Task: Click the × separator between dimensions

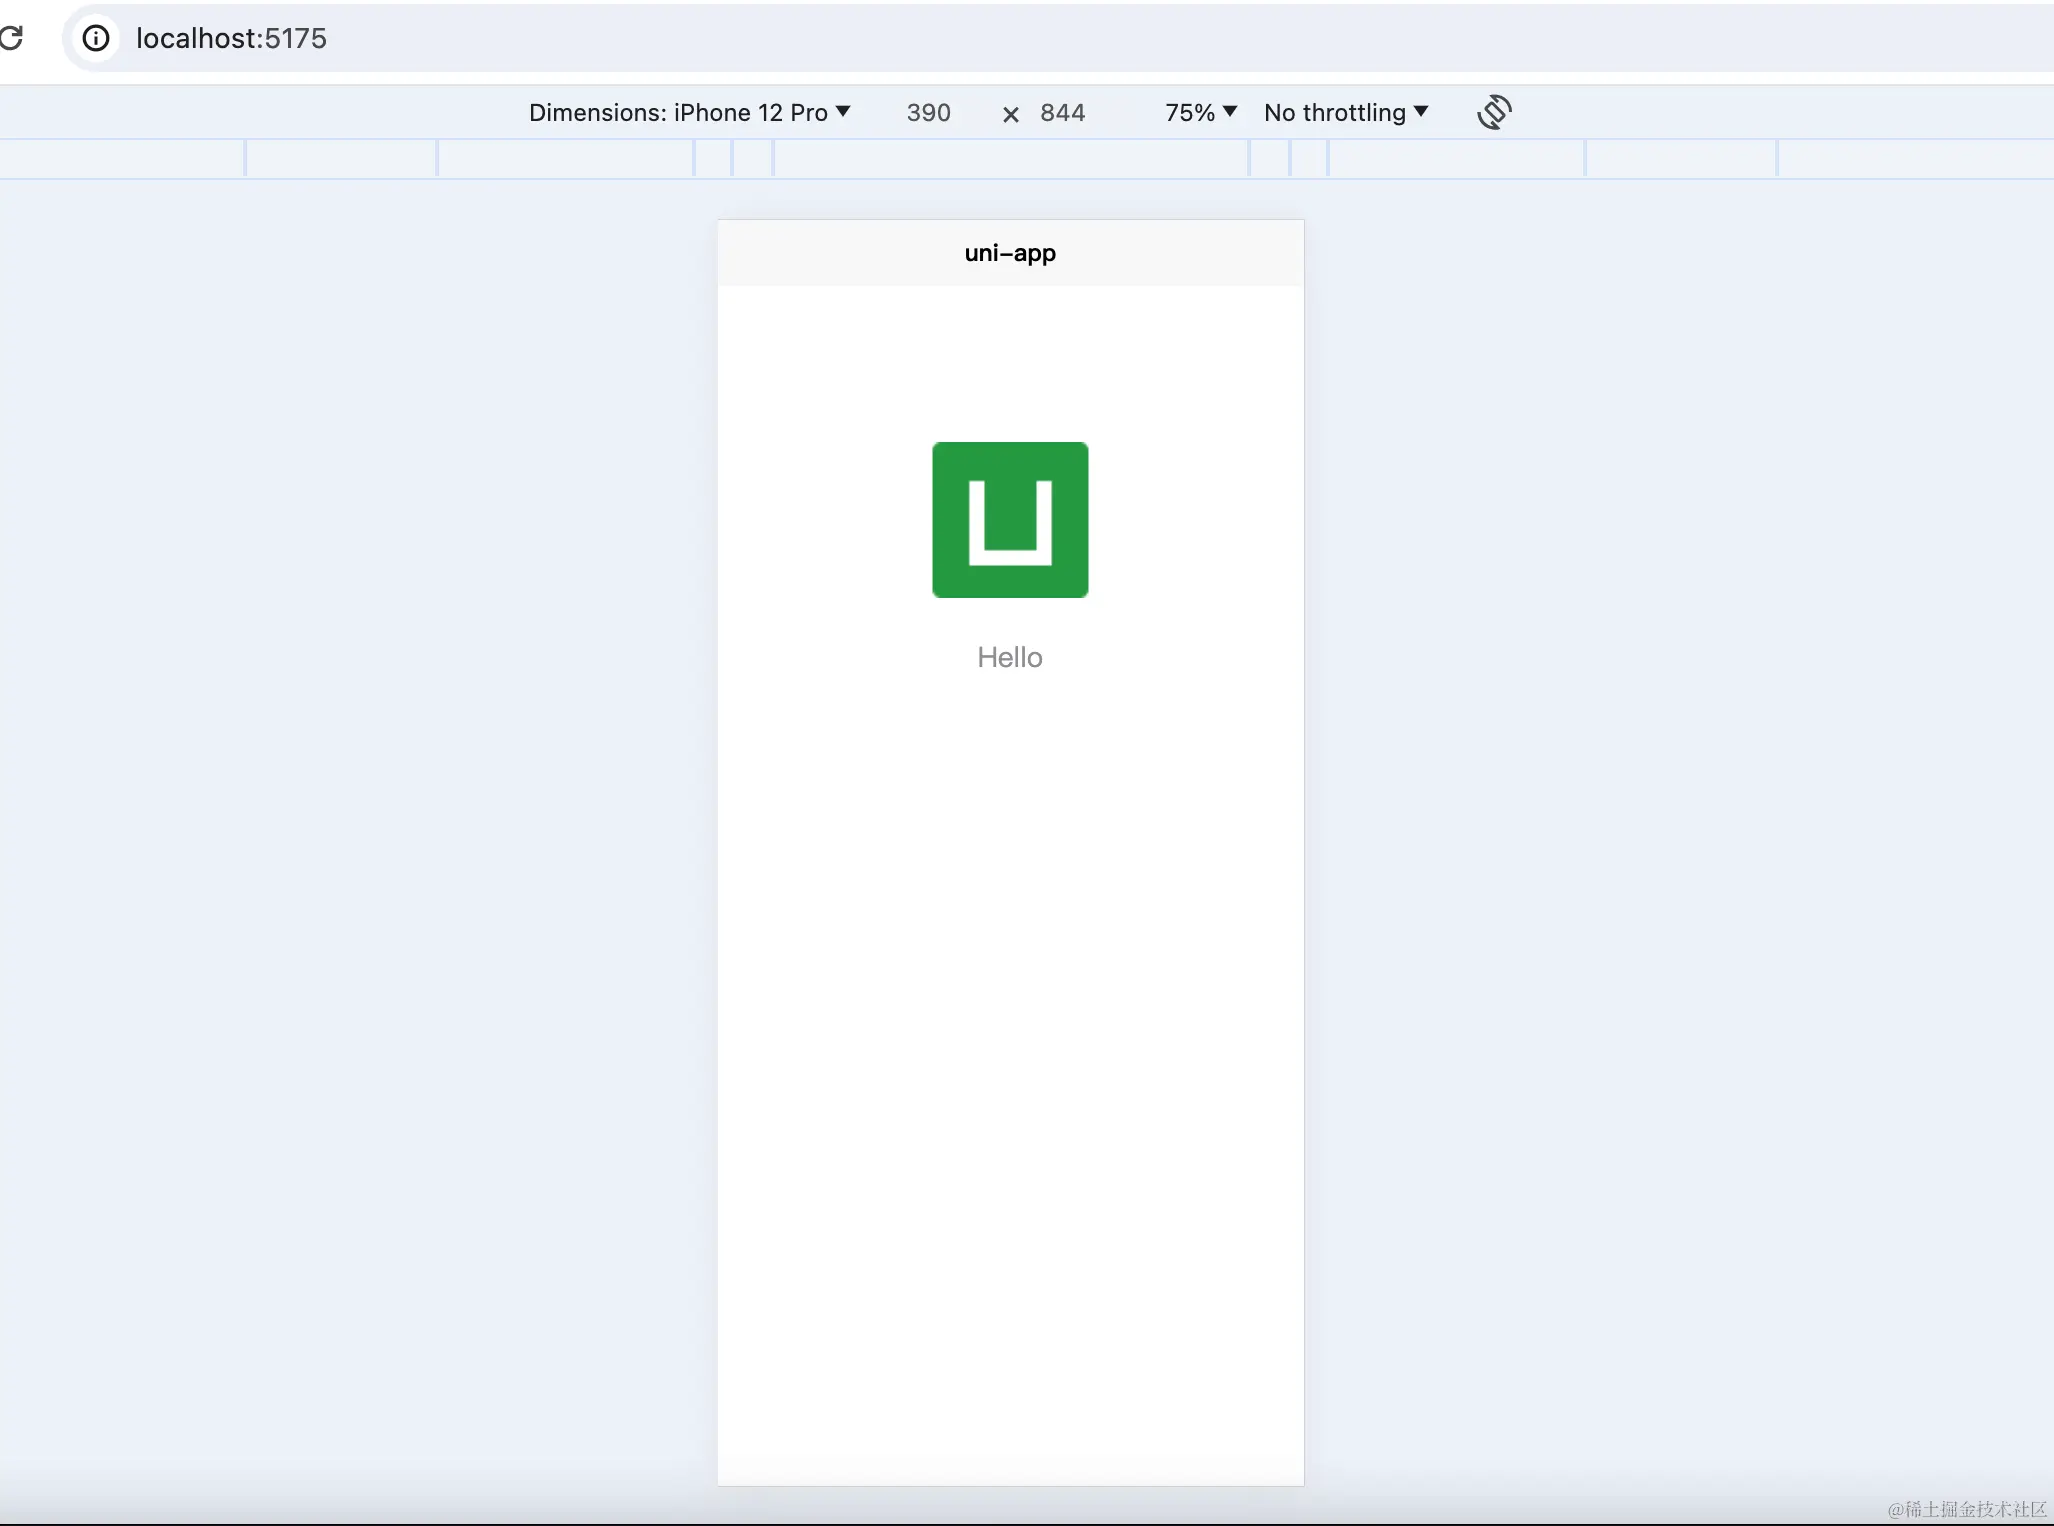Action: 1011,114
